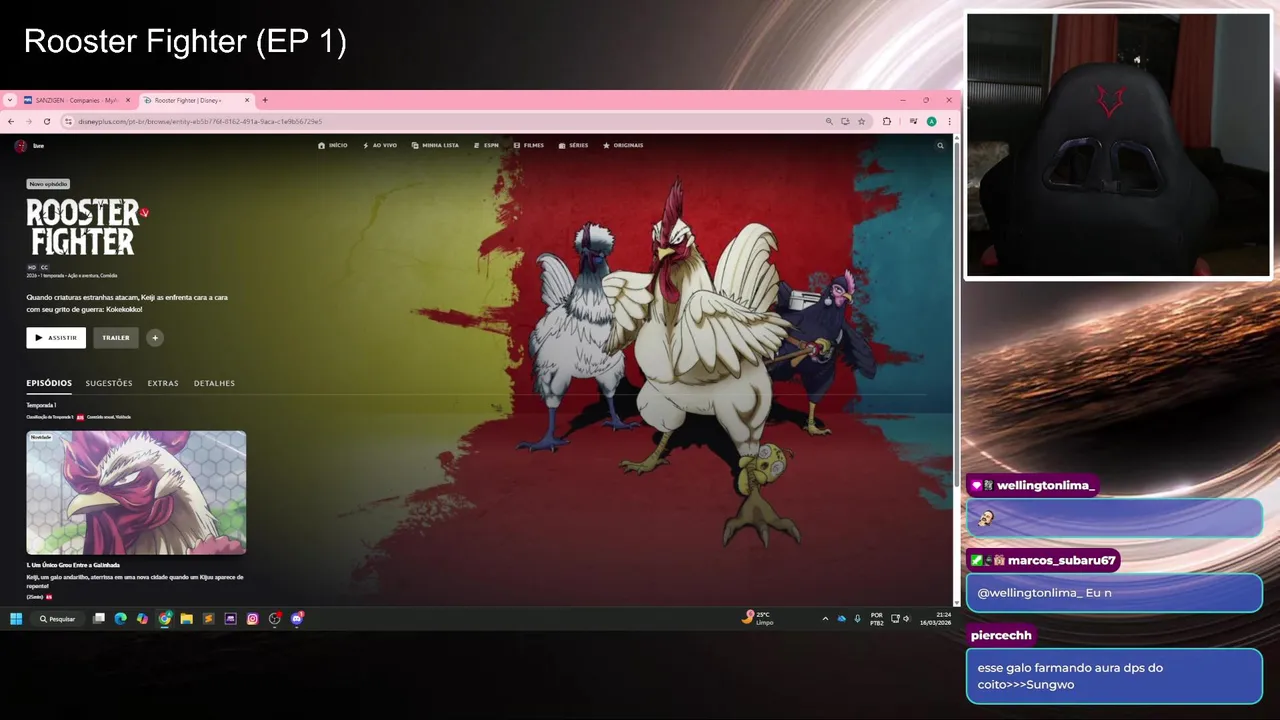Switch to the Detalhes tab
Screen dimensions: 1280x720
point(214,383)
